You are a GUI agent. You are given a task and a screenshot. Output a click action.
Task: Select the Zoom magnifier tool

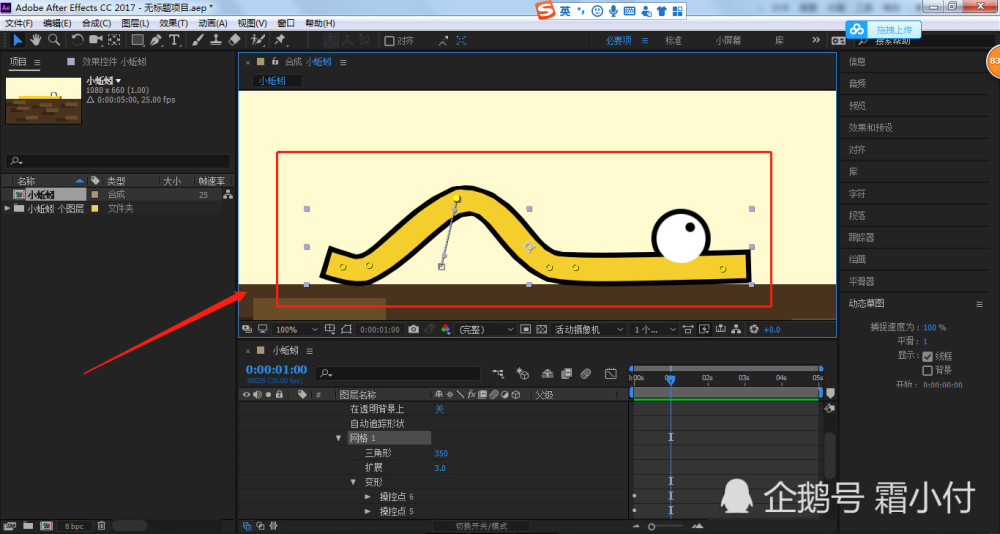(54, 40)
